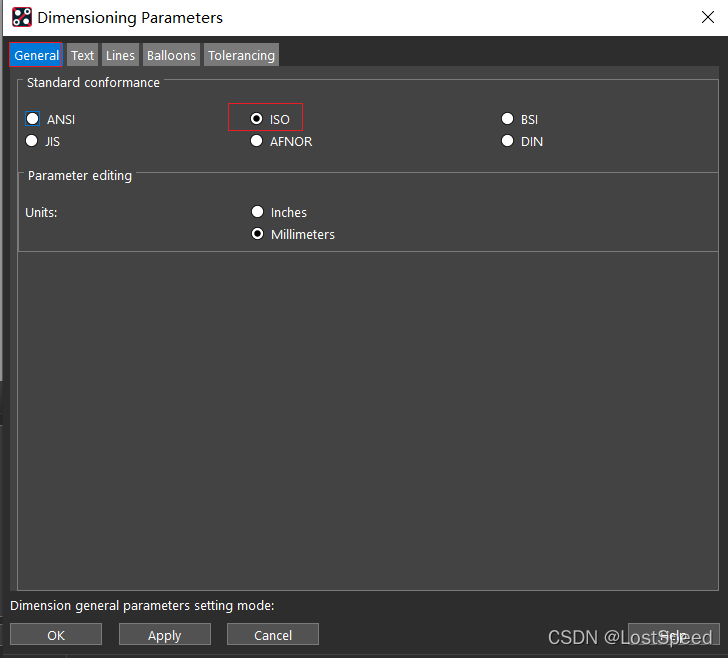
Task: Pick the JIS standard radio button
Action: click(33, 141)
